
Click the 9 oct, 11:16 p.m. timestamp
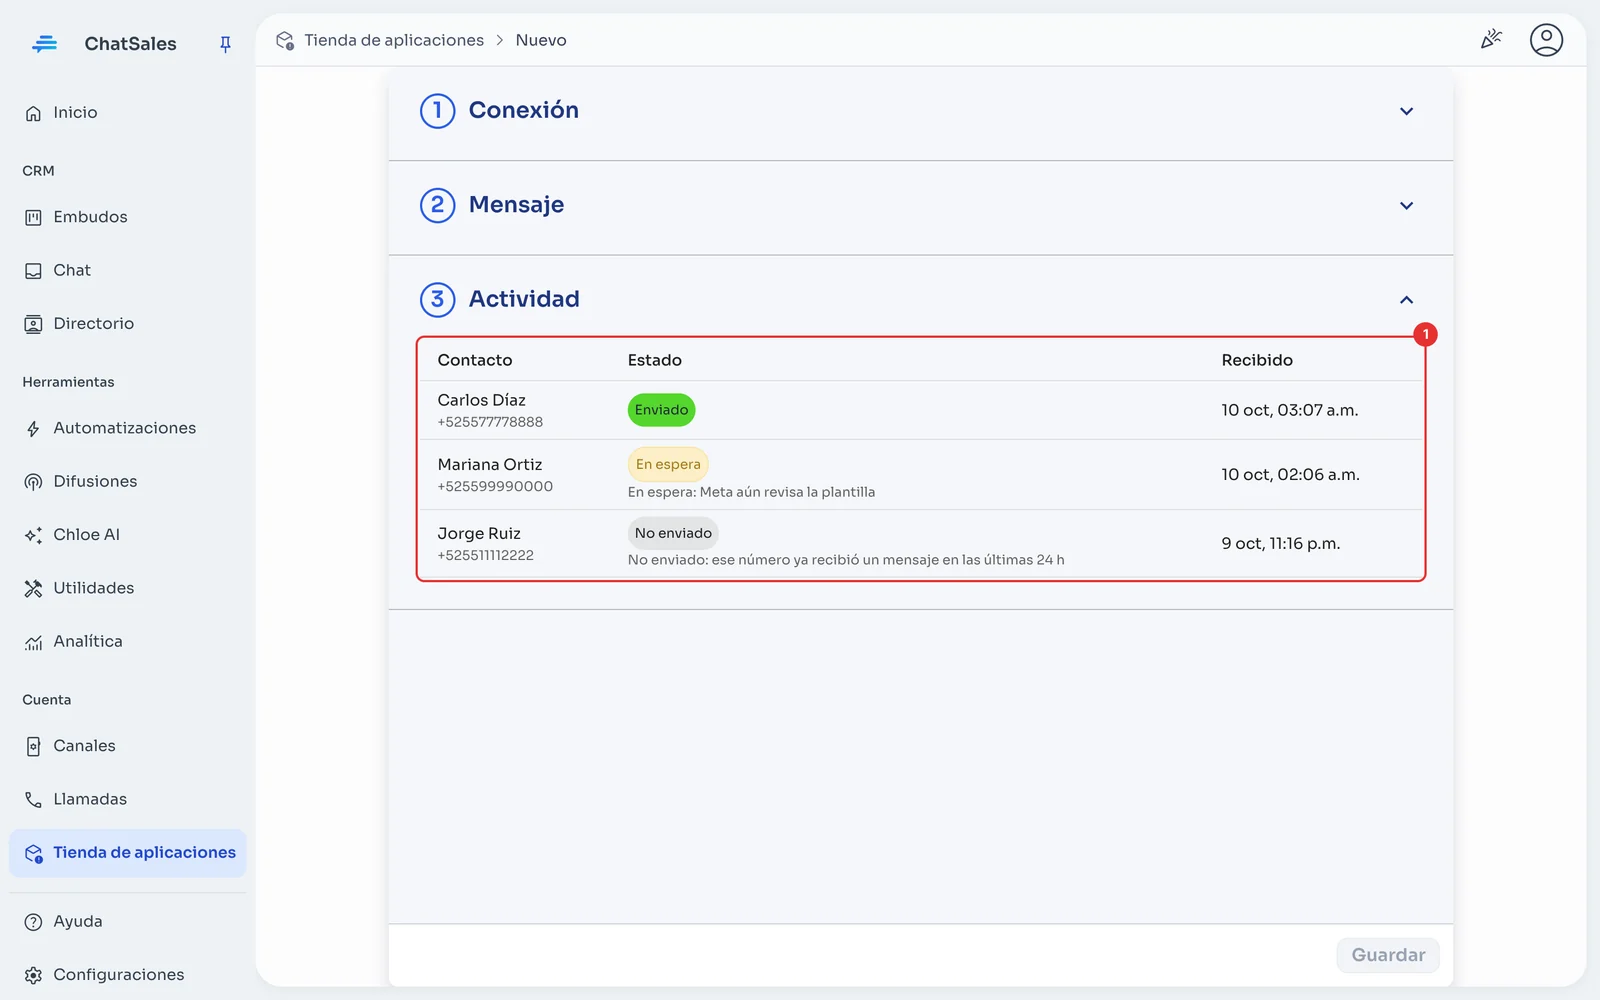click(1280, 544)
